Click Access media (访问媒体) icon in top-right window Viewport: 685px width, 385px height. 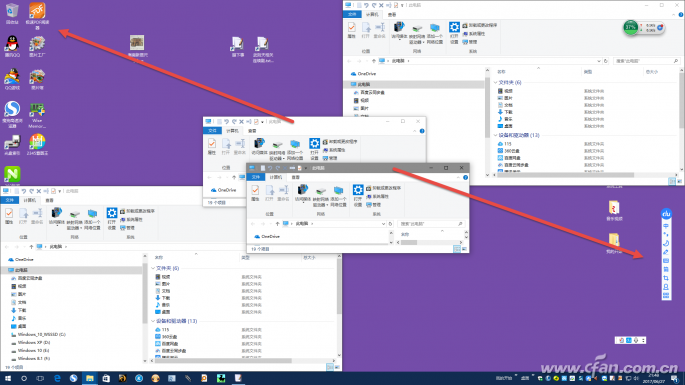click(399, 30)
